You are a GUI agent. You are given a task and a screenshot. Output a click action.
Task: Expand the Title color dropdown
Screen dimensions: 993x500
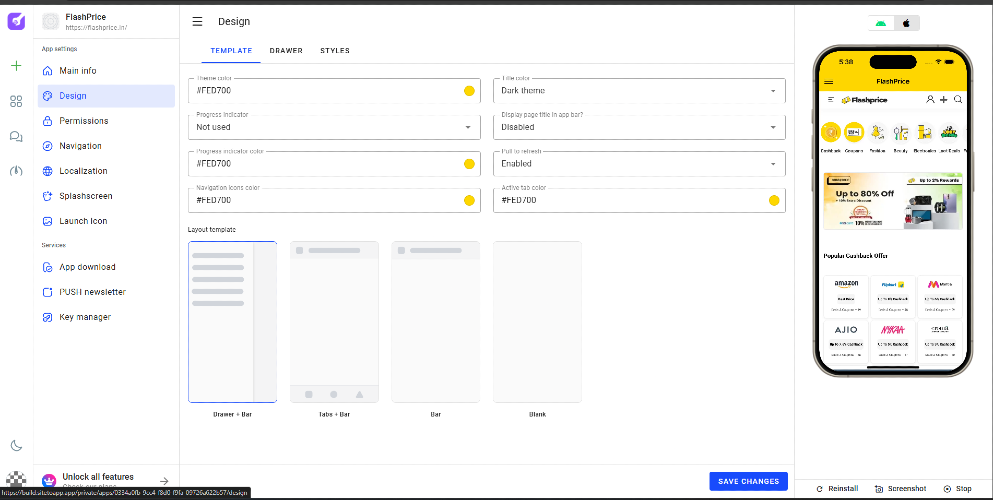[x=640, y=91]
